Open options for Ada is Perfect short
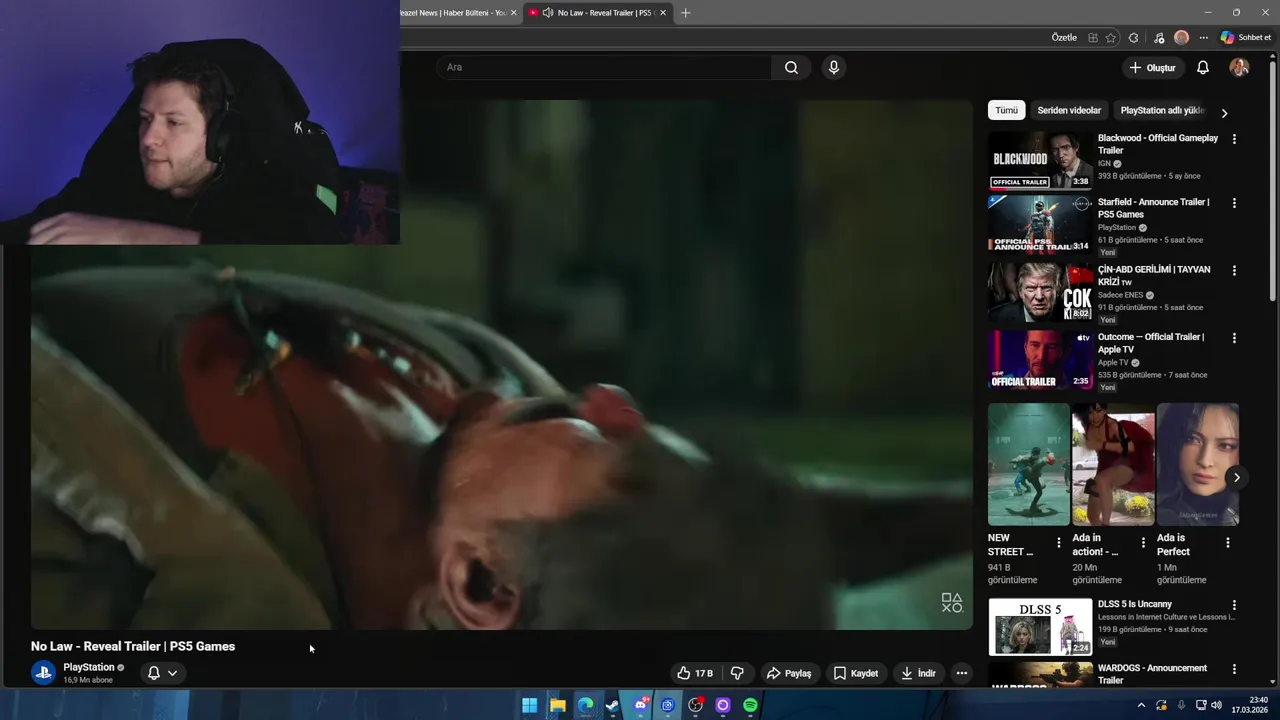The width and height of the screenshot is (1280, 720). [1228, 543]
